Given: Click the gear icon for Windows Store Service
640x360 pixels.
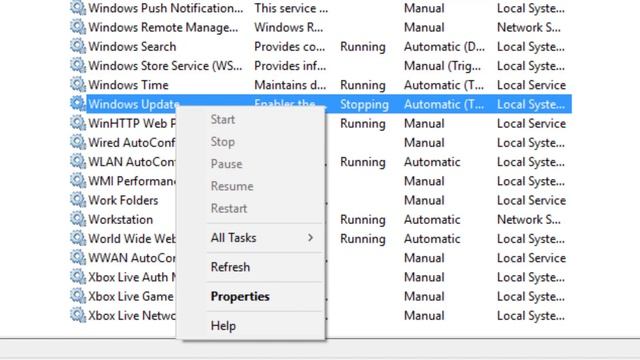Looking at the screenshot, I should pos(78,65).
